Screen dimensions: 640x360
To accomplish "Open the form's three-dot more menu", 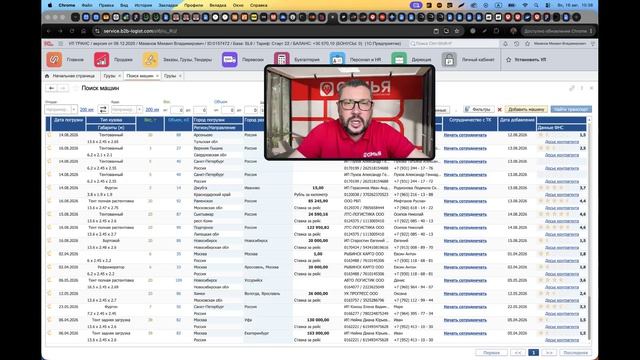I will [582, 88].
